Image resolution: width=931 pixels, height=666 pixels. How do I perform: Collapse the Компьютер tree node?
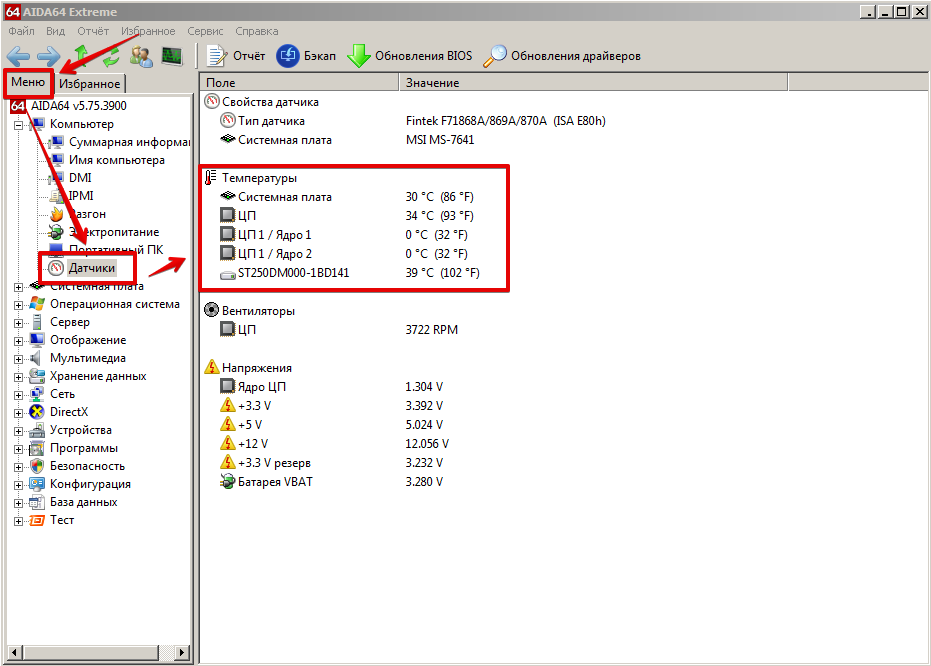click(18, 124)
